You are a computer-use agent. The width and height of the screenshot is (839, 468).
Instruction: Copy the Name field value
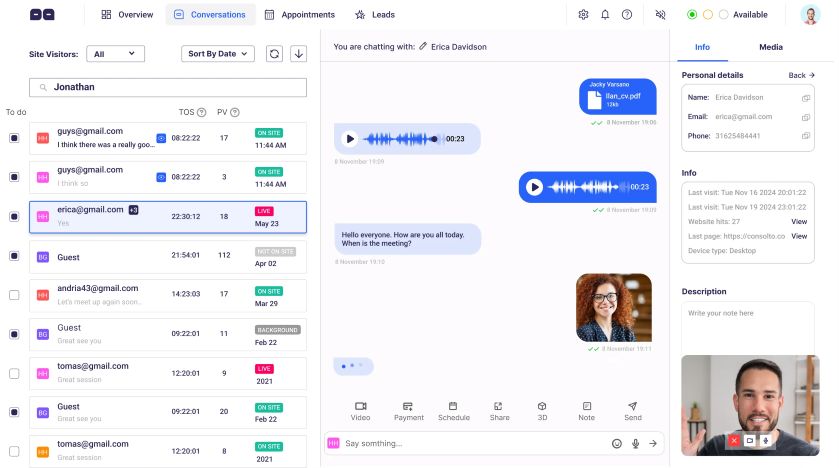click(806, 98)
